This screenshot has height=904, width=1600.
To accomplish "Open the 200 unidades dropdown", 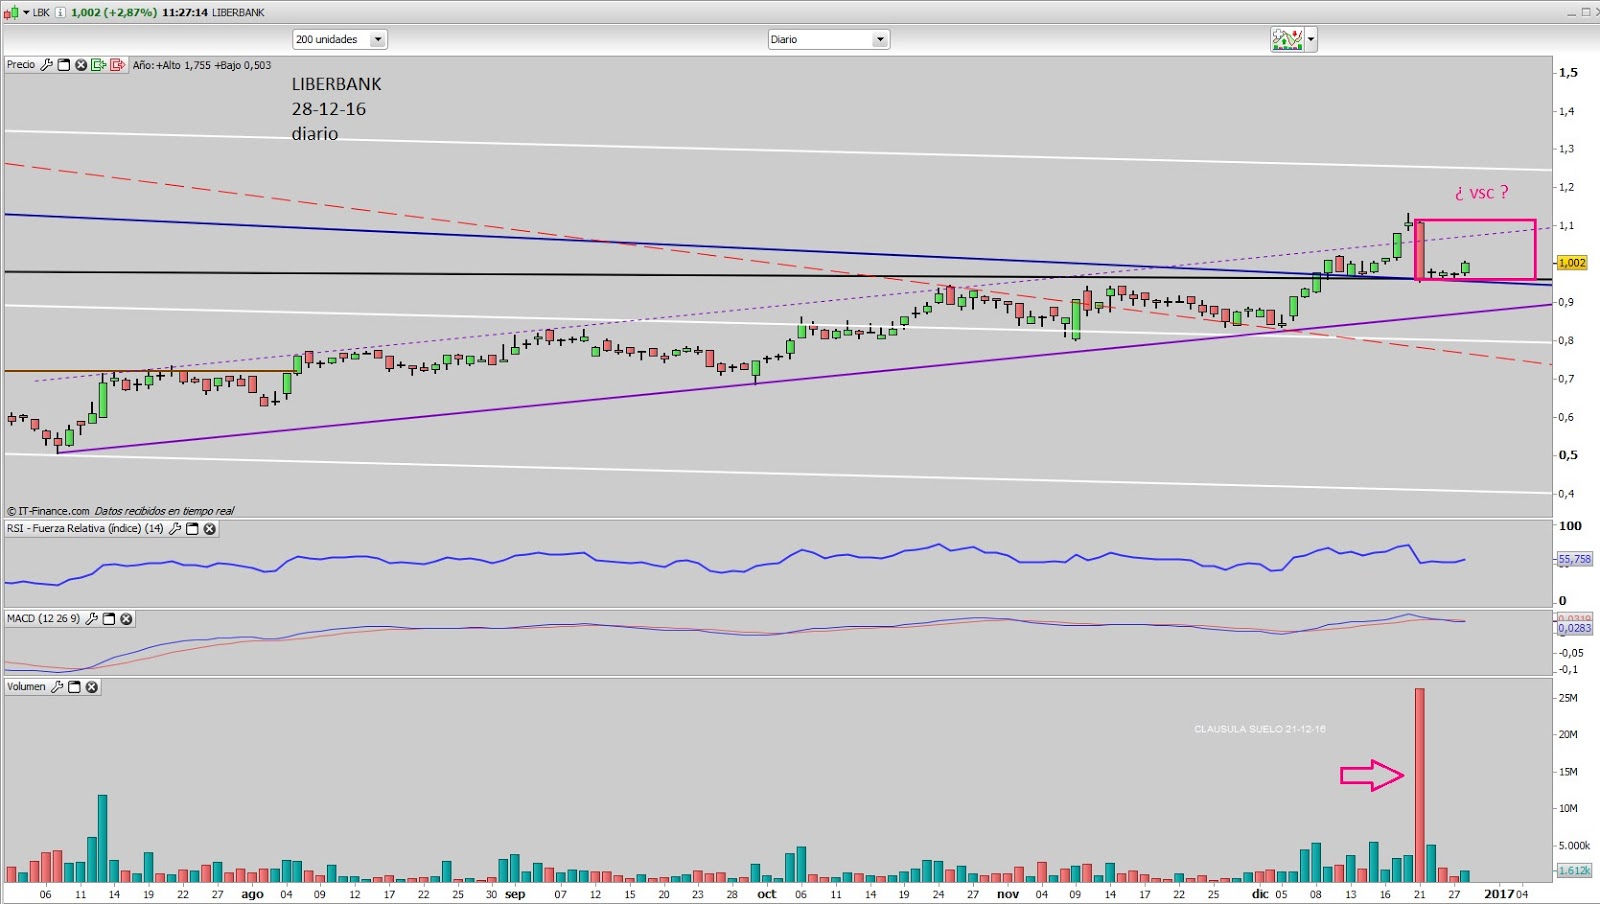I will pyautogui.click(x=339, y=40).
